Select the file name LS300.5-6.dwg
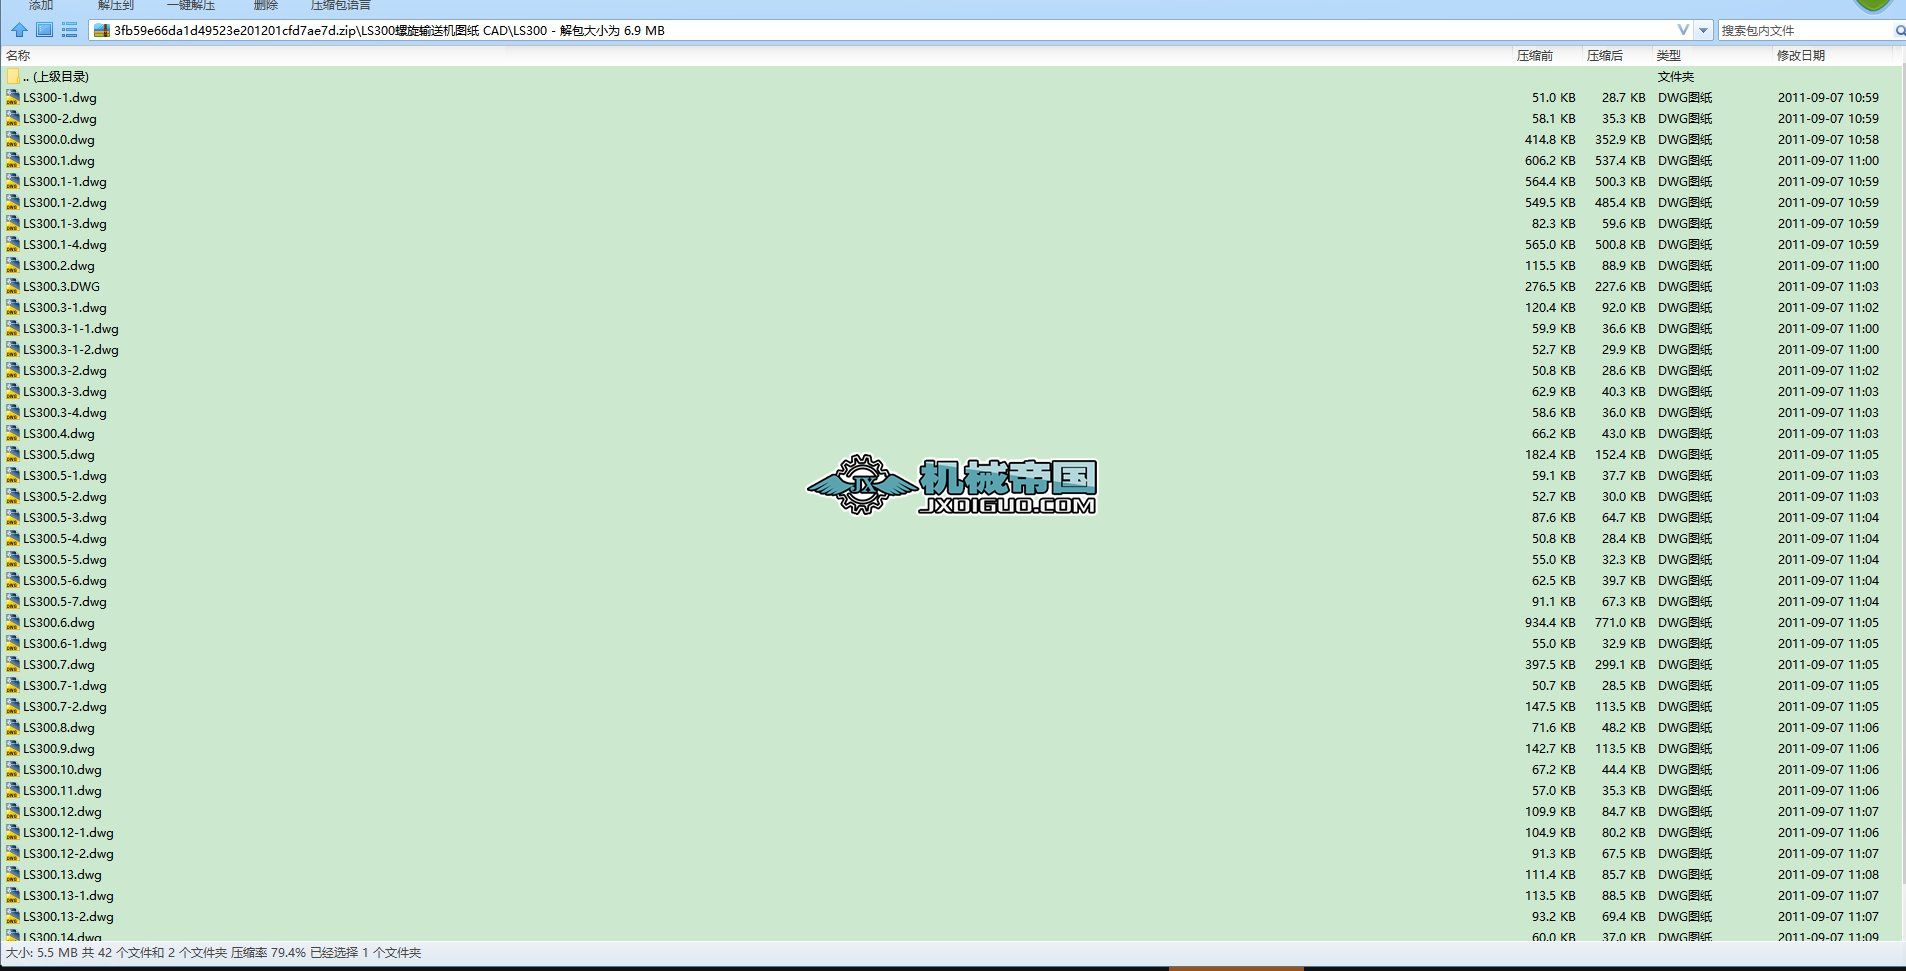 click(65, 581)
